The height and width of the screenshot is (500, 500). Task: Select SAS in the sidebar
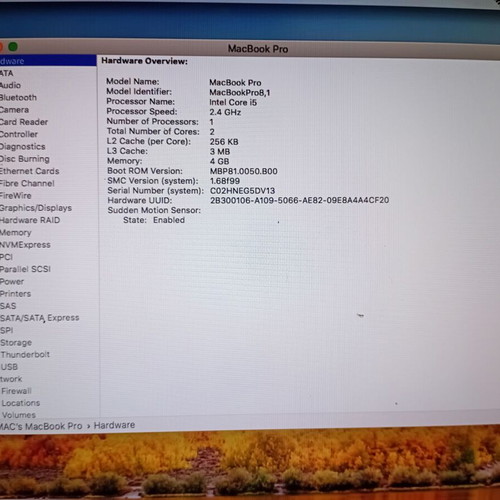(x=8, y=306)
